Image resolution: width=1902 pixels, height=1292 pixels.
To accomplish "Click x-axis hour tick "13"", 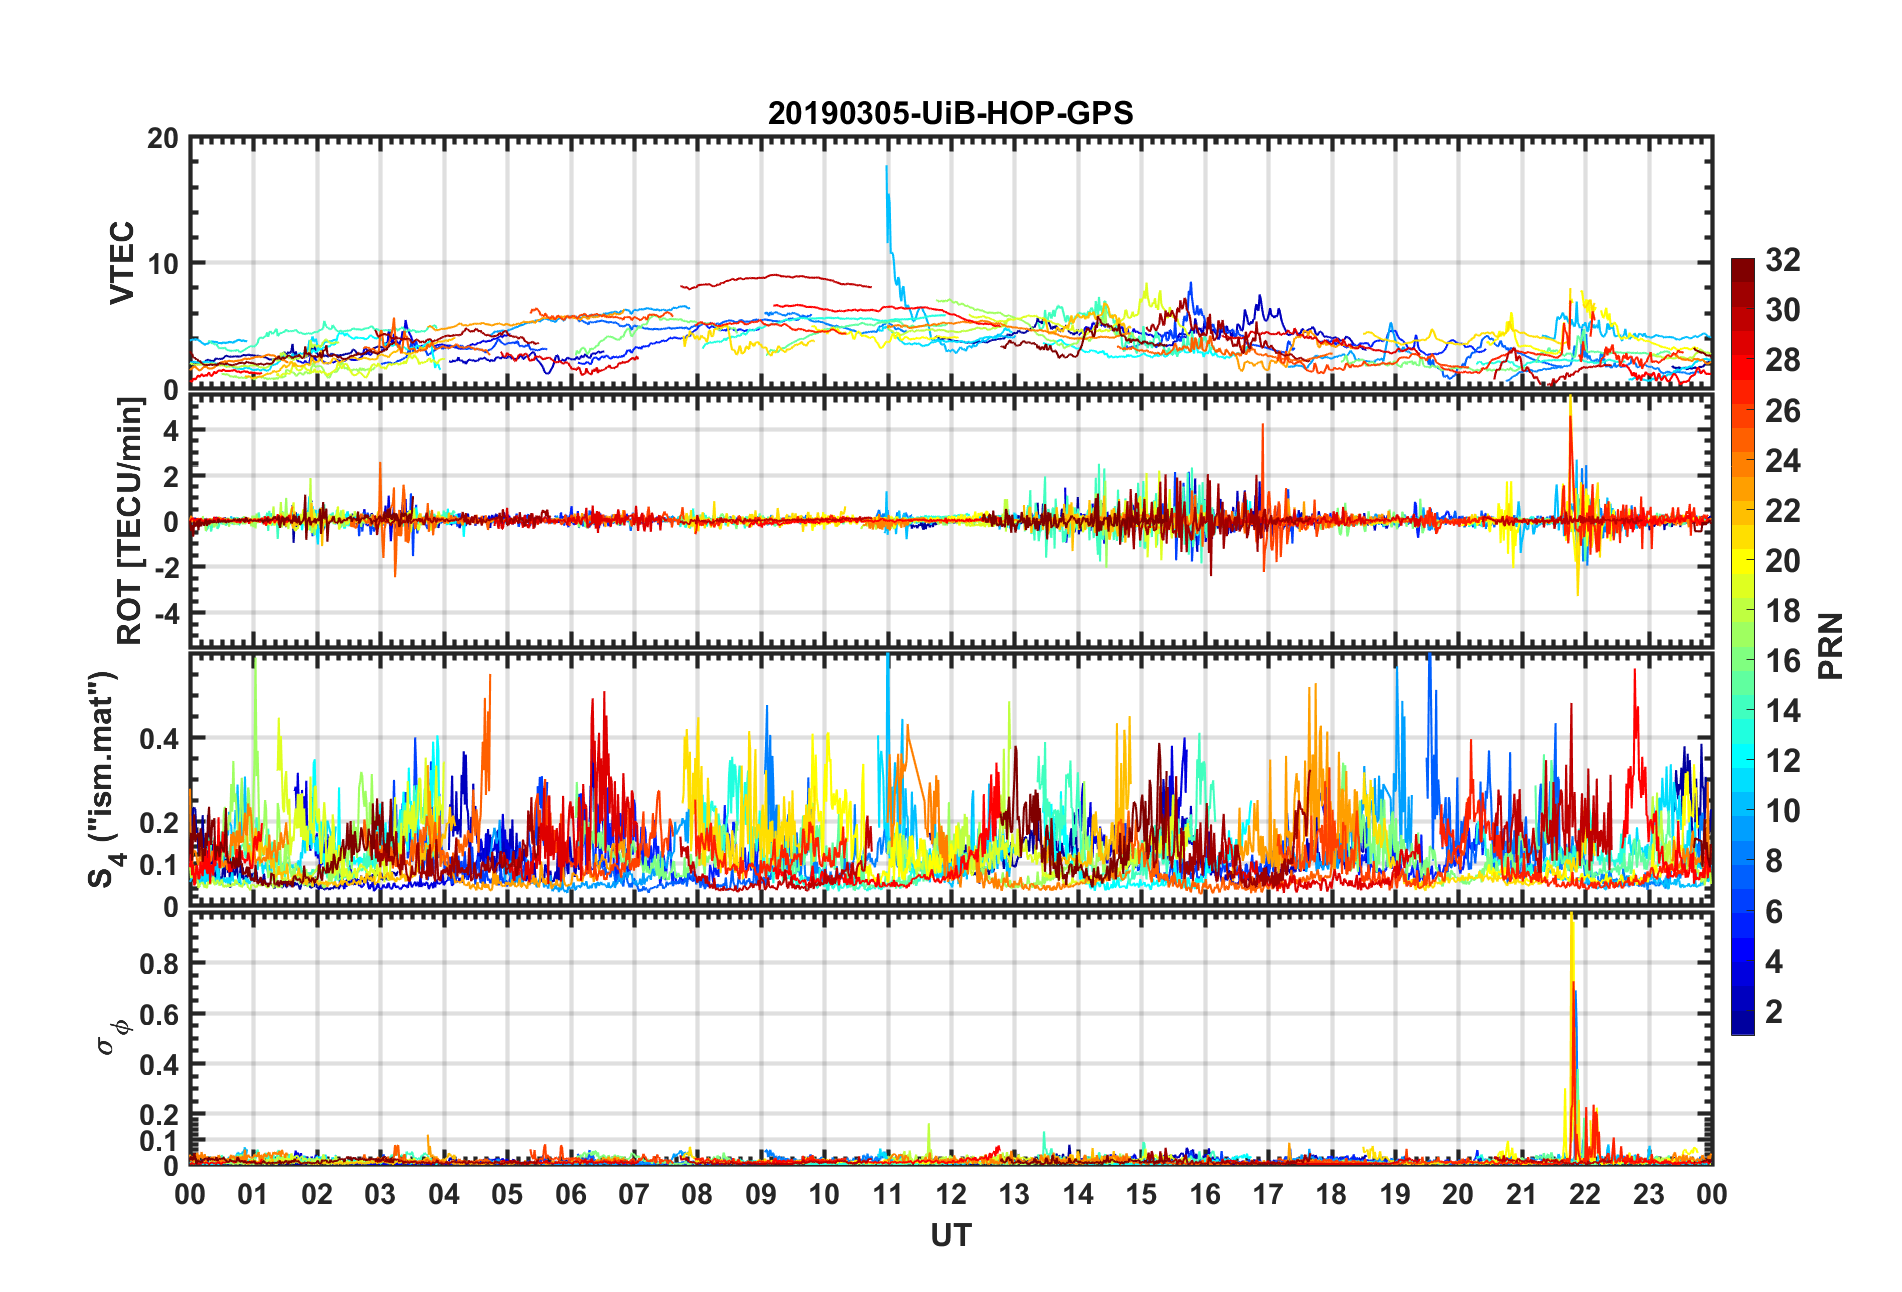I will 1014,1194.
